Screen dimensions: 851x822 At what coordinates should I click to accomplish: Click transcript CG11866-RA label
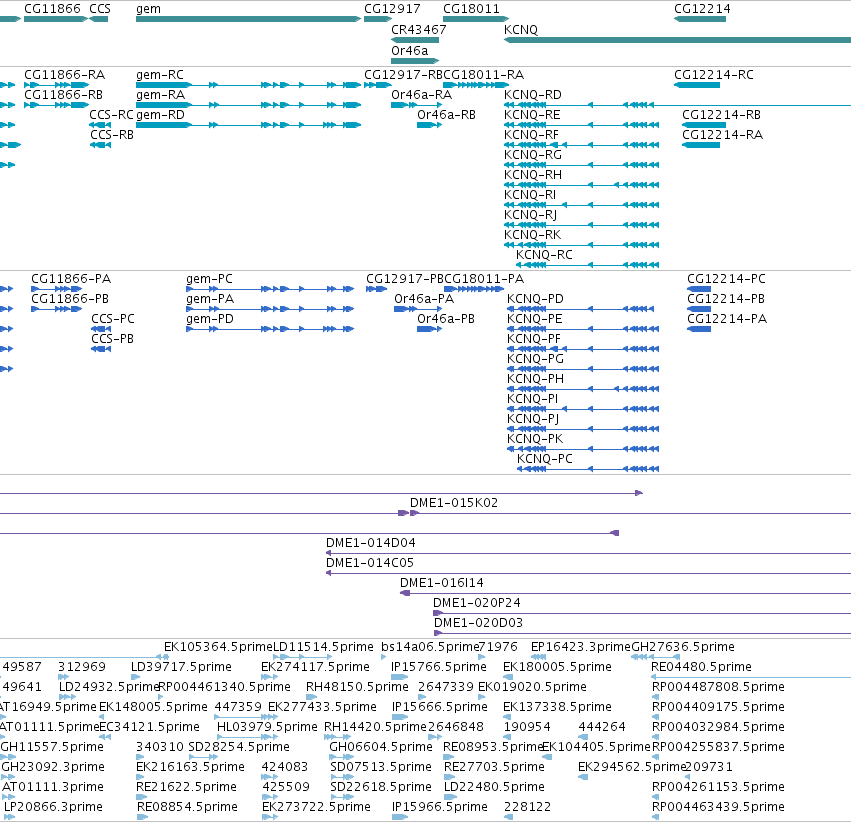coord(65,74)
